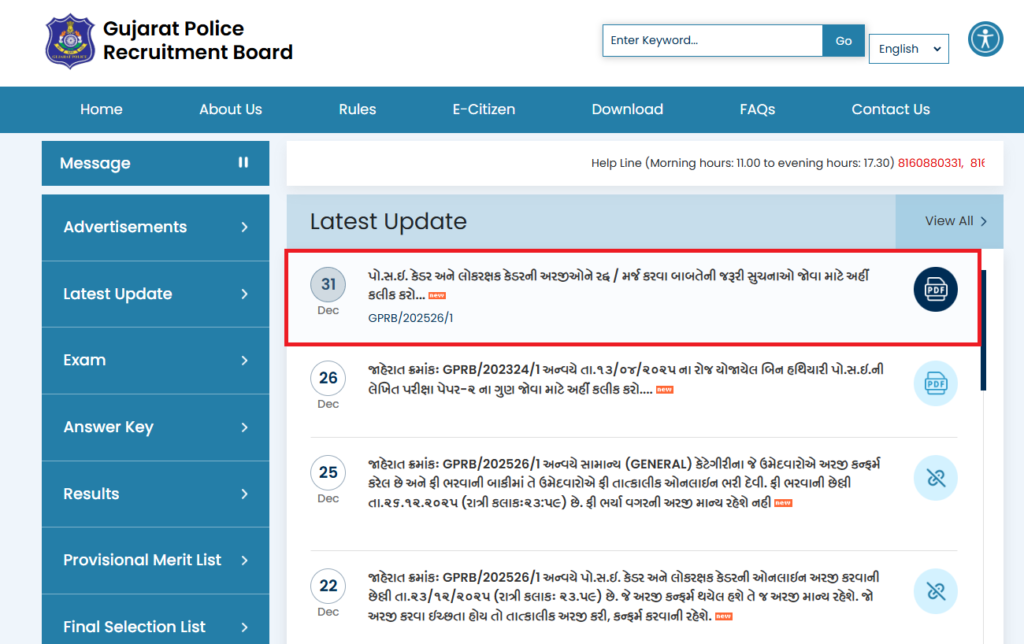Open the English language selector

tap(908, 48)
